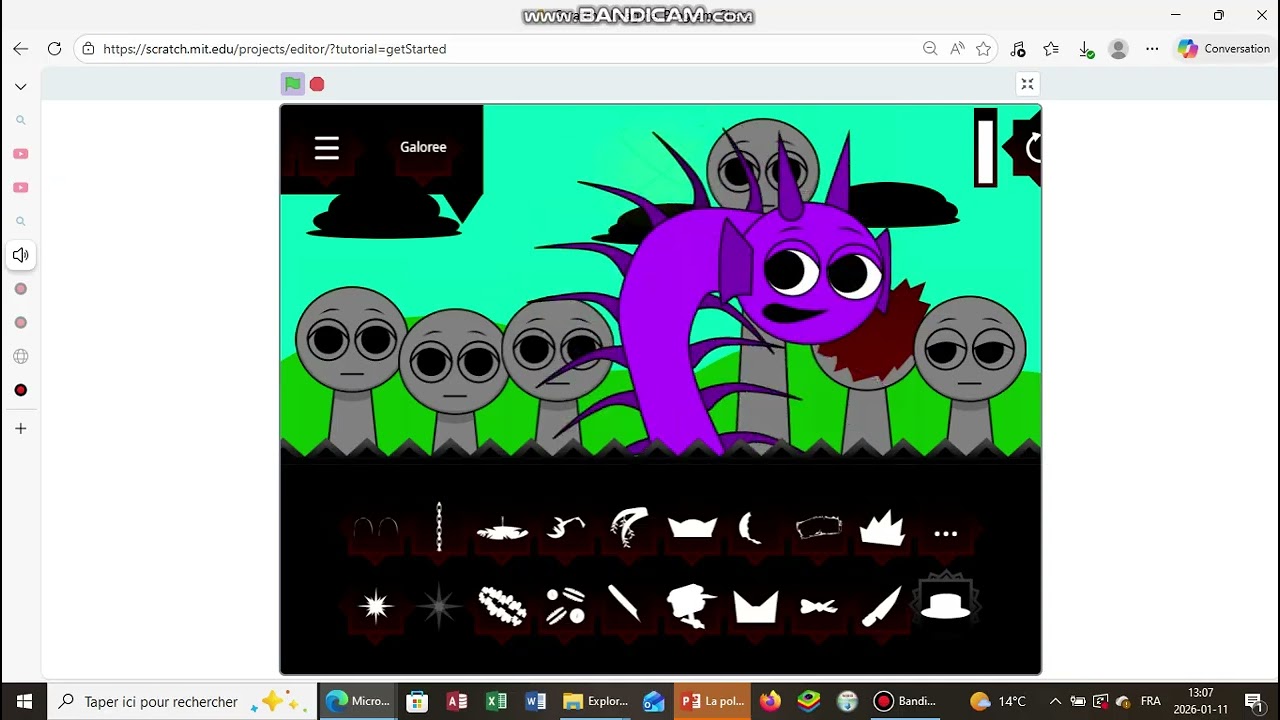Click the green flag to start project
Viewport: 1280px width, 720px height.
tap(292, 84)
